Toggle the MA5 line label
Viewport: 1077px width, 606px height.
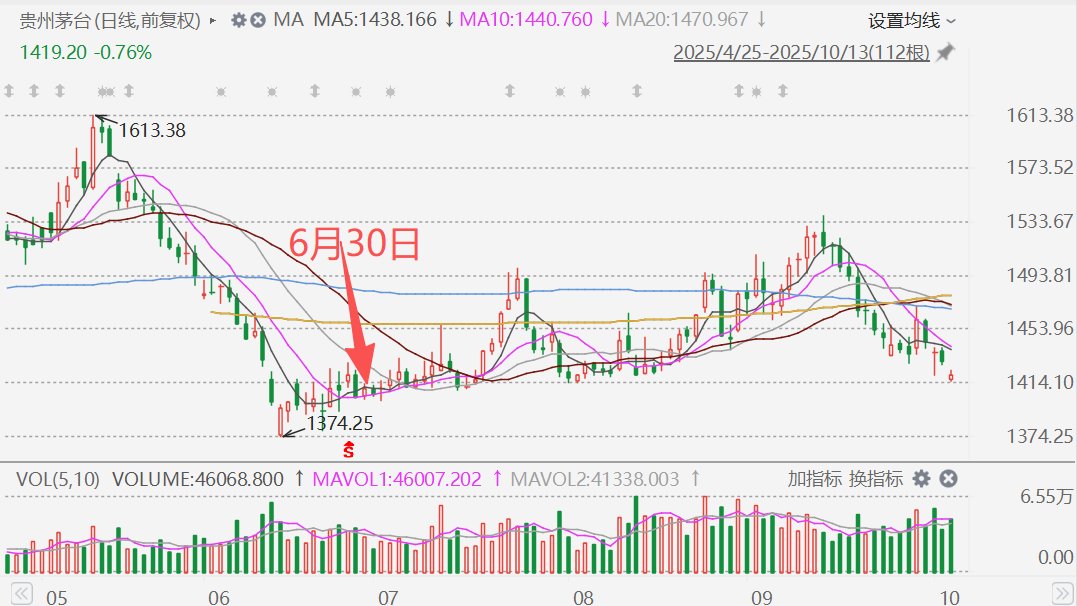[x=376, y=20]
